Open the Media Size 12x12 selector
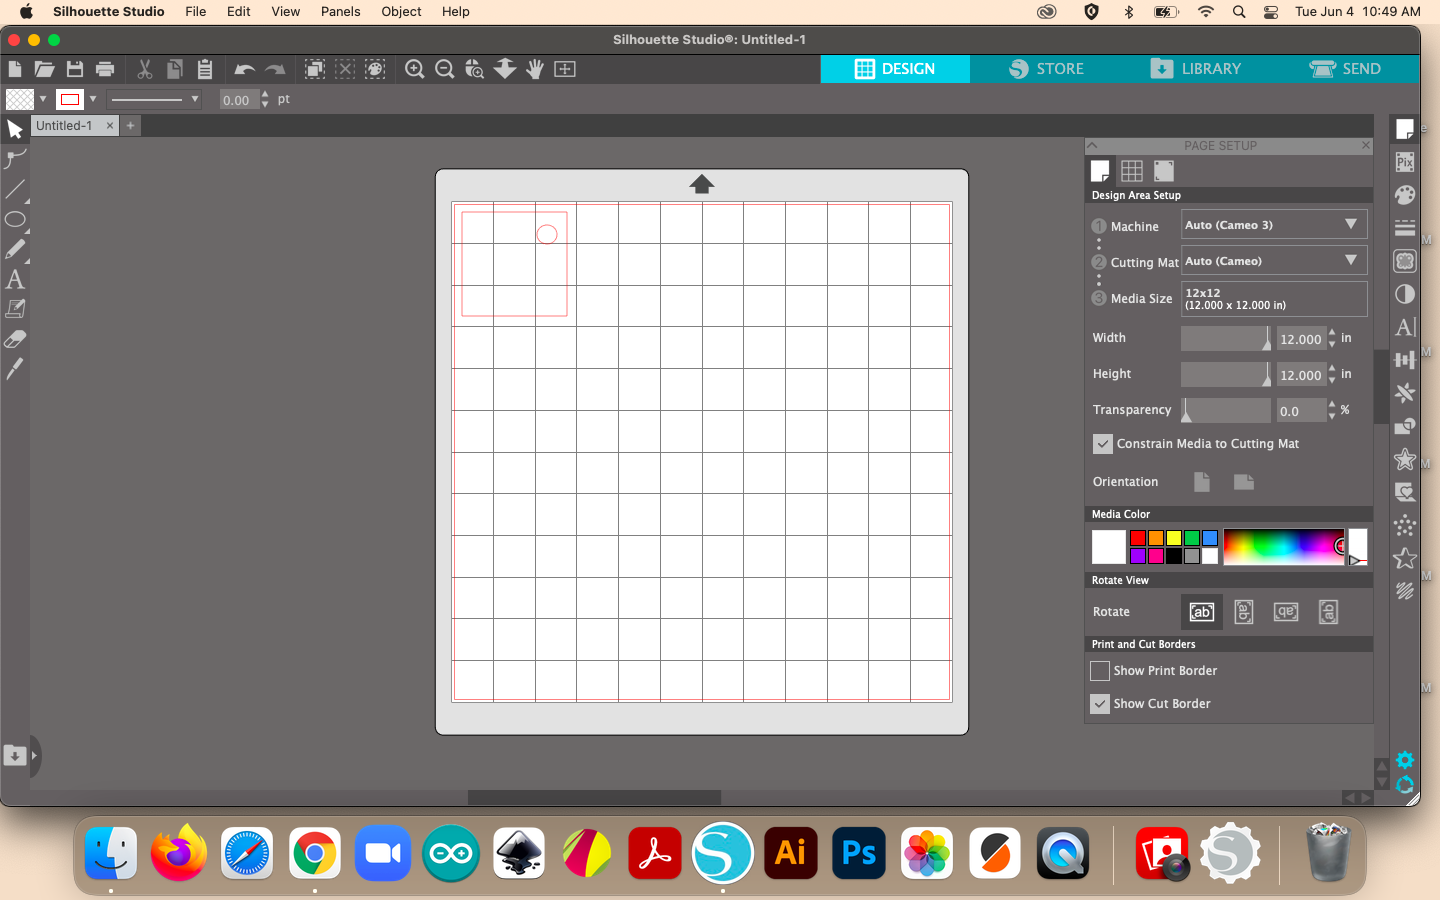 1274,299
